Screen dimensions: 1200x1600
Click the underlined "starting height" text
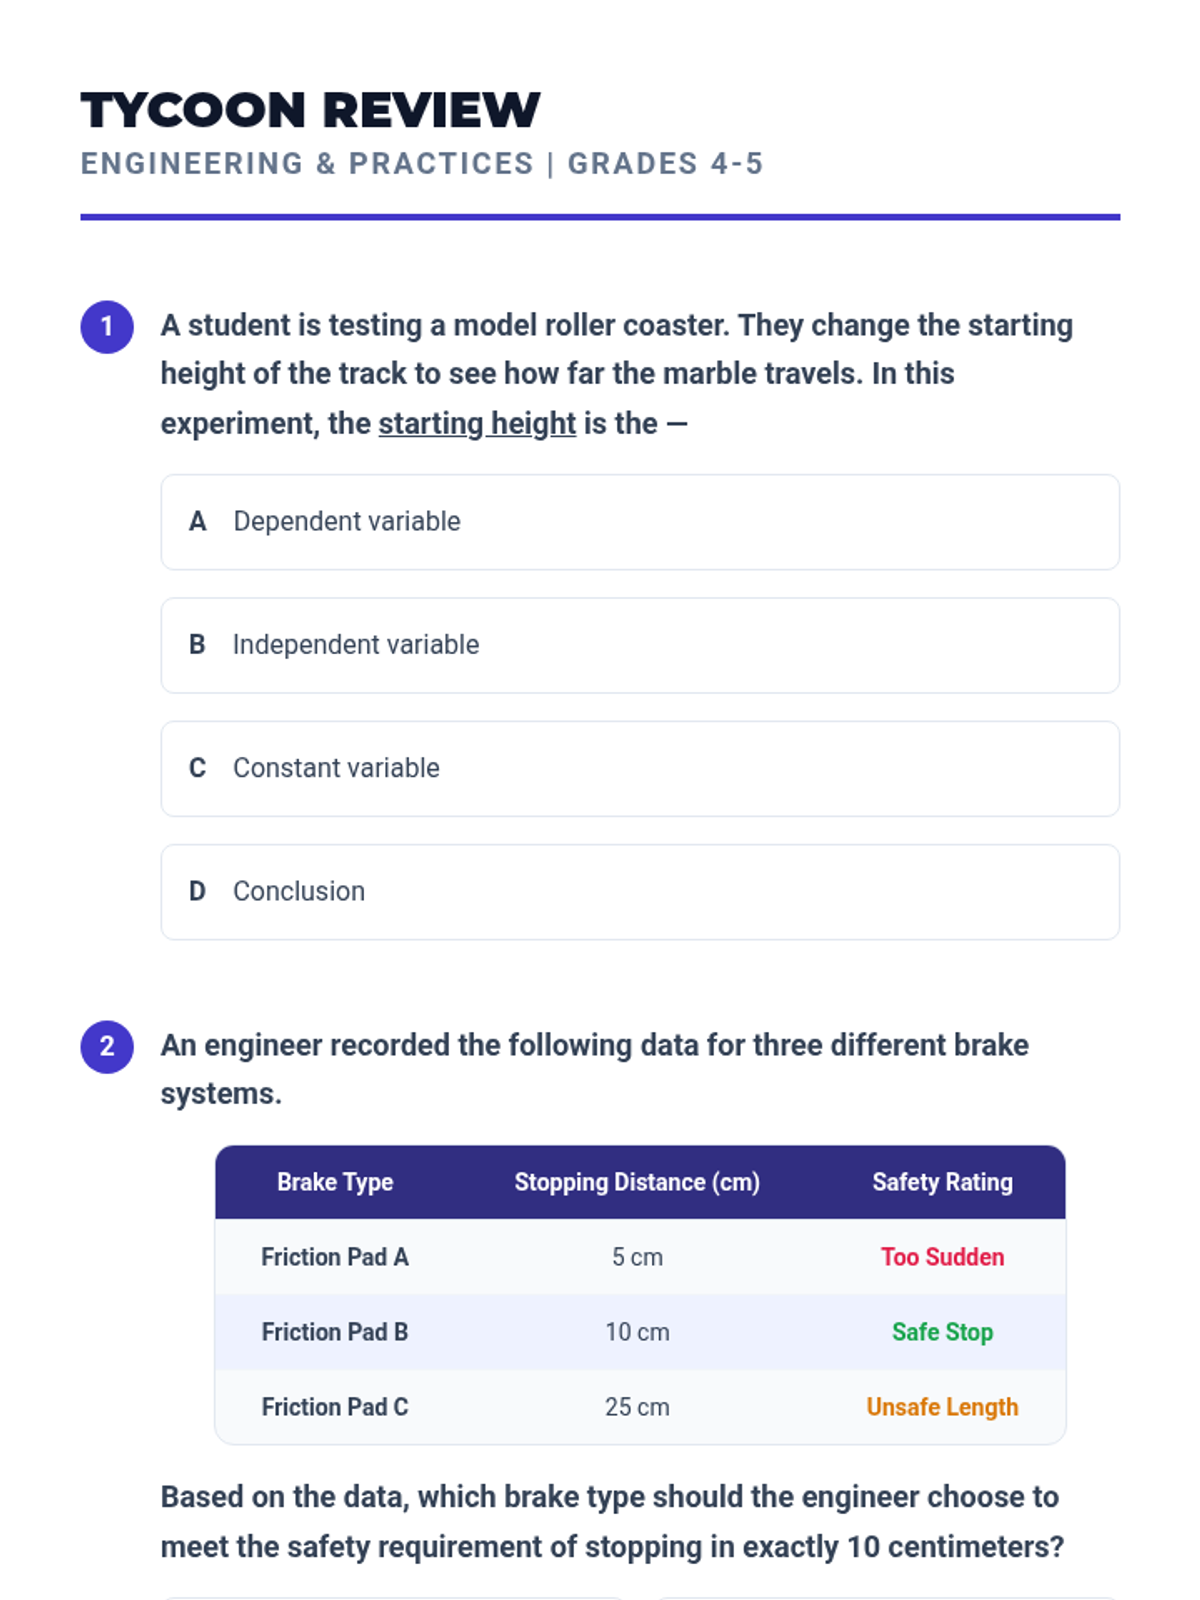coord(477,424)
